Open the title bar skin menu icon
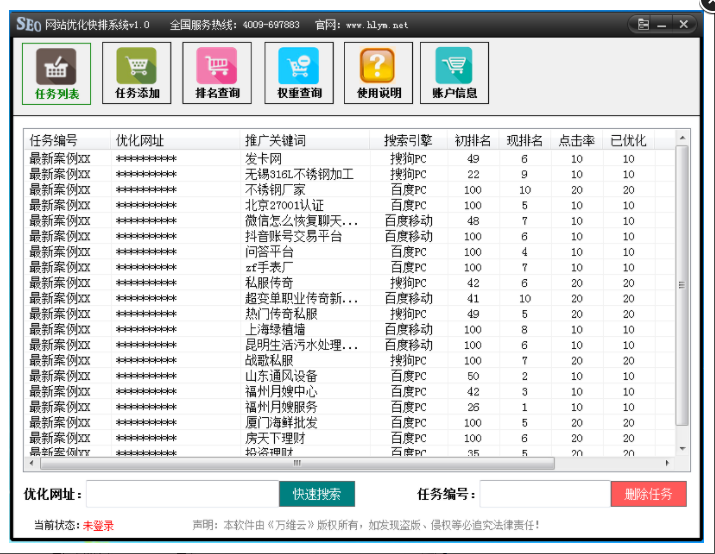This screenshot has width=715, height=554. pyautogui.click(x=643, y=24)
